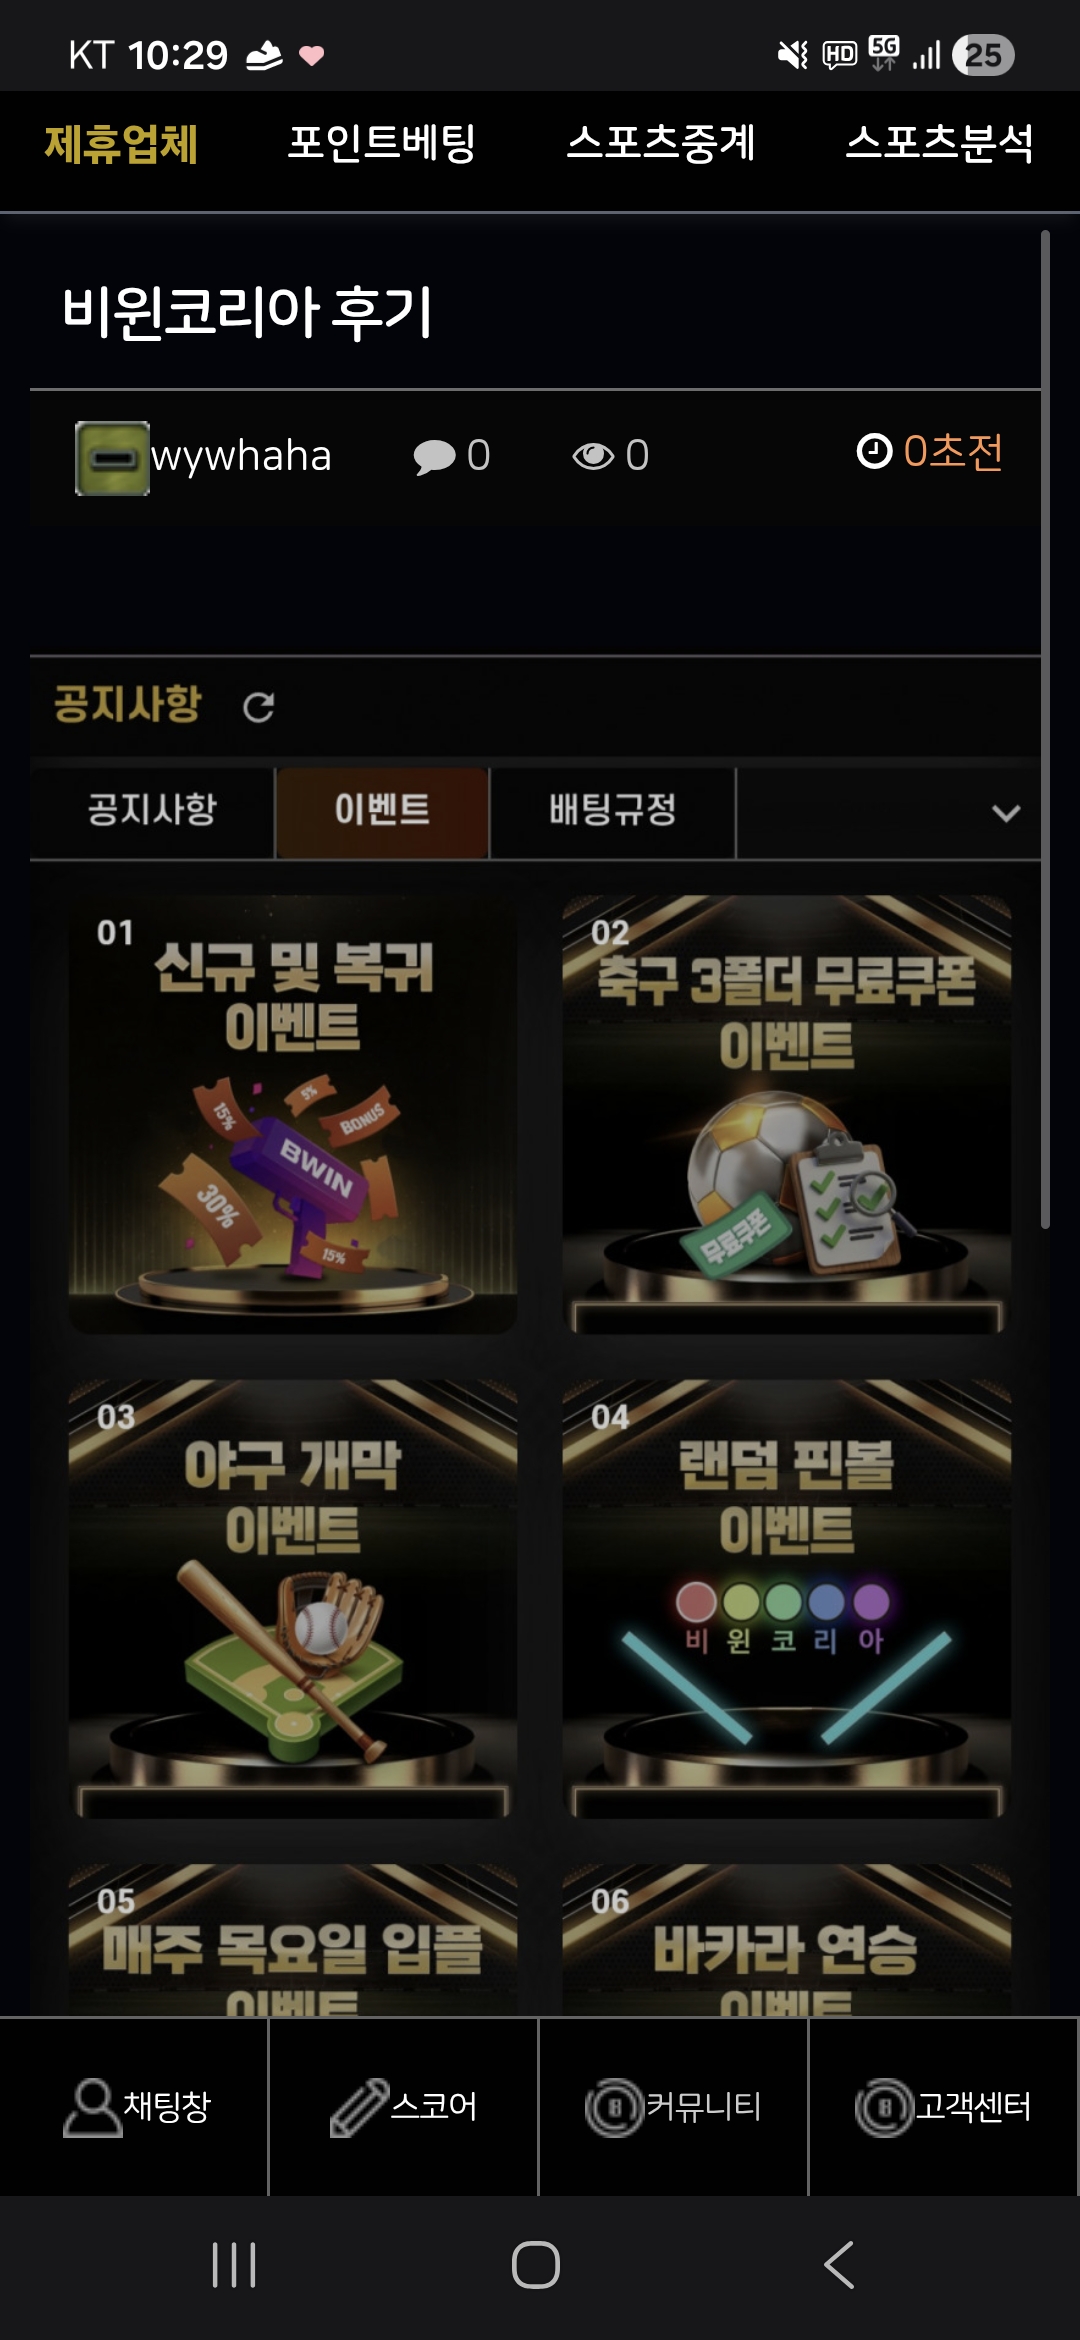Click the vertical scrollbar on the right

click(1045, 729)
